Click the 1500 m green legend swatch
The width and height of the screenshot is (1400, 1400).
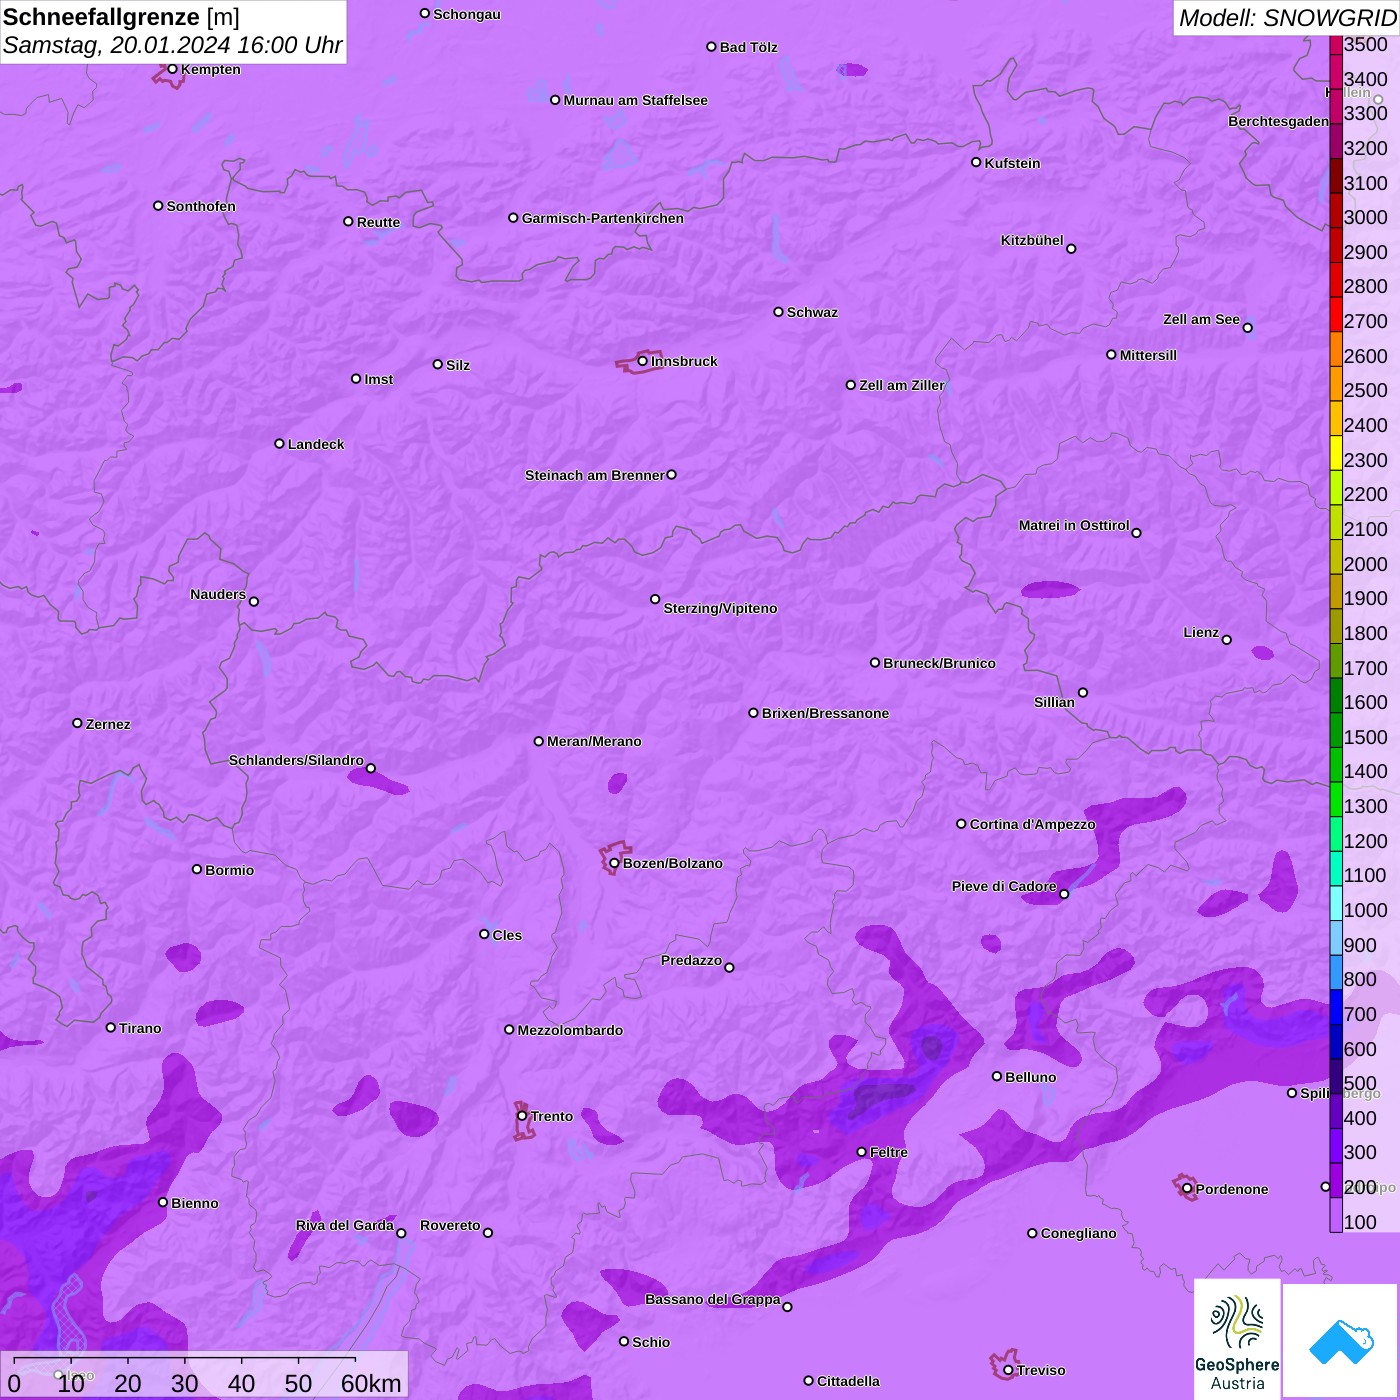pos(1336,730)
